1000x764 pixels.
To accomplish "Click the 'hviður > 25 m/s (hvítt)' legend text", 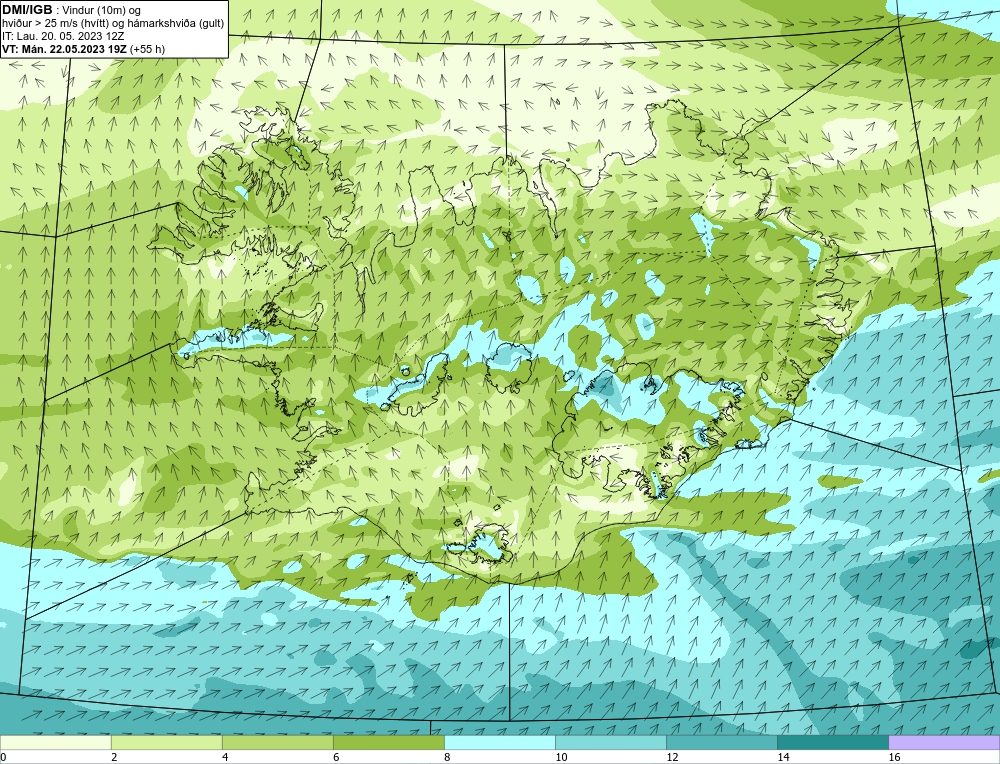I will 55,23.
